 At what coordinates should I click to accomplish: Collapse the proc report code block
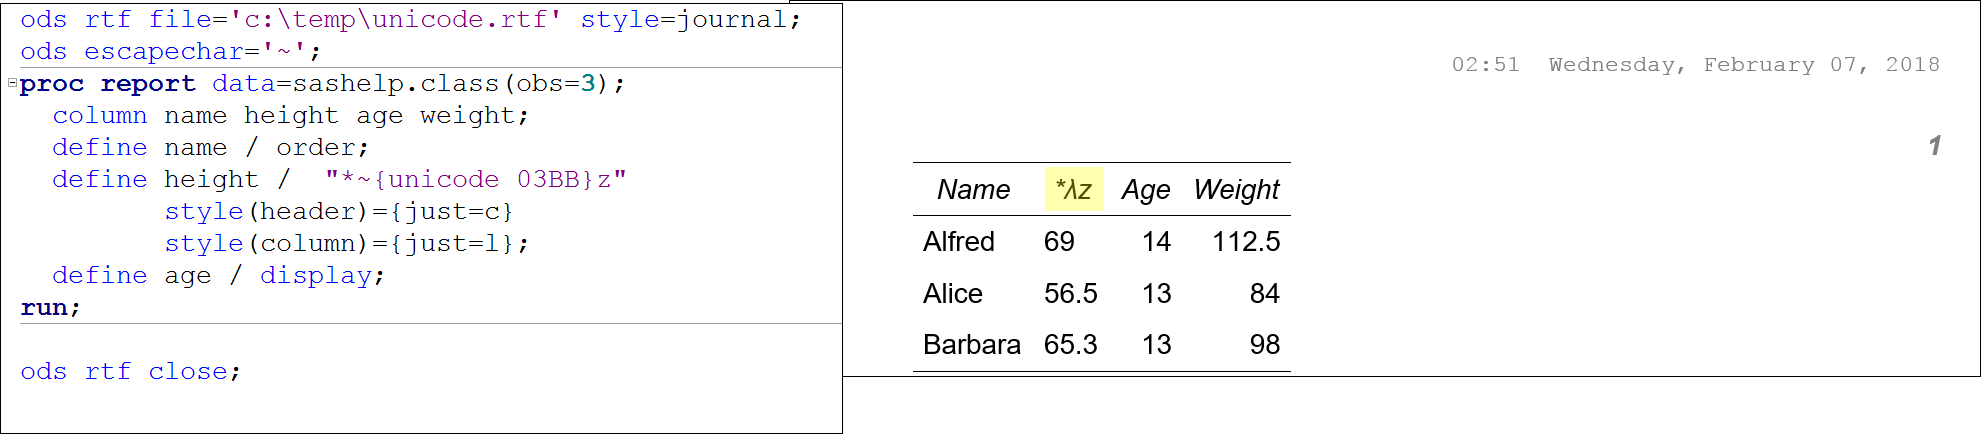(x=12, y=83)
